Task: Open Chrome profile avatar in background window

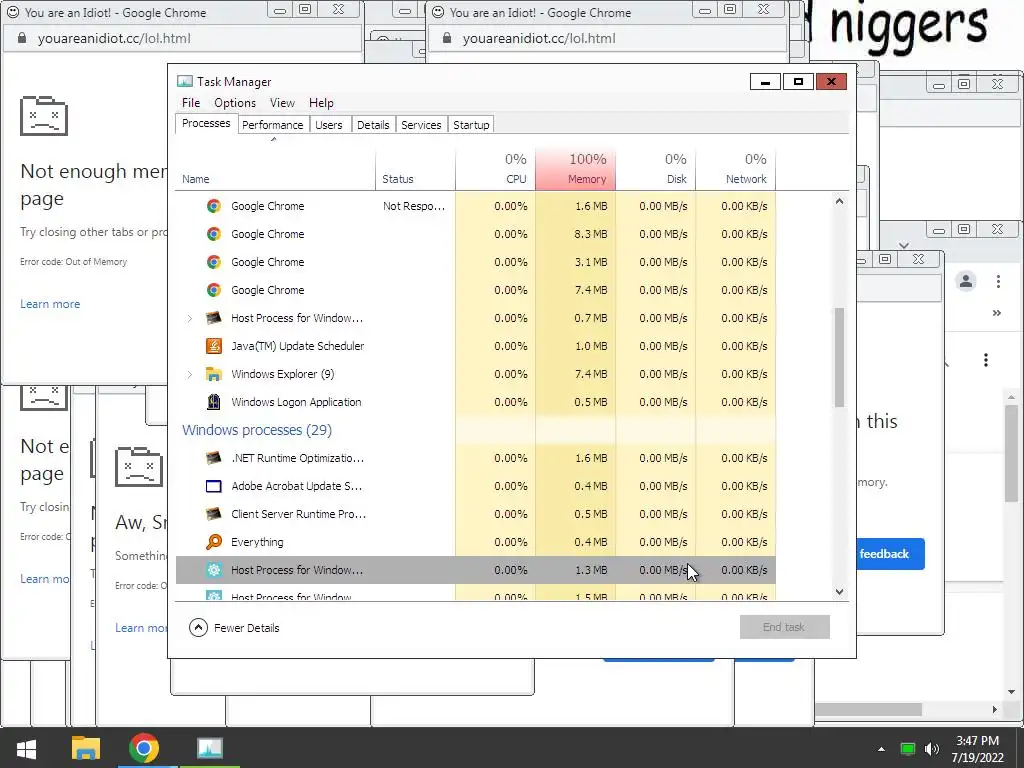Action: tap(966, 281)
